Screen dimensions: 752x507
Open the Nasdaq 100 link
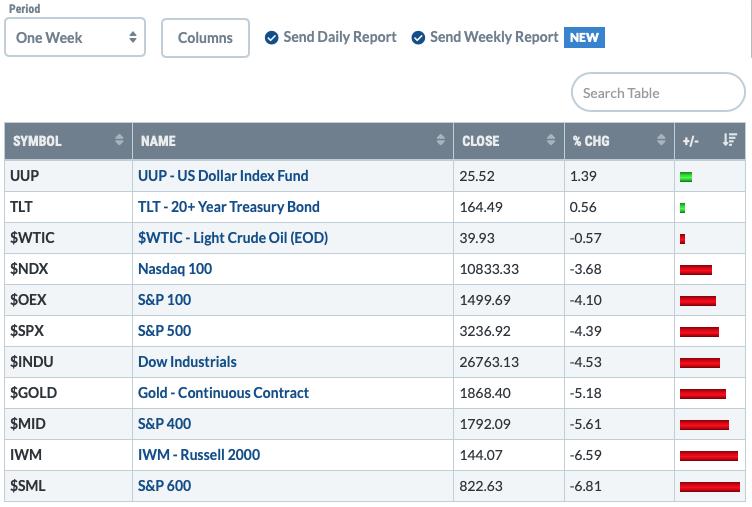click(175, 269)
